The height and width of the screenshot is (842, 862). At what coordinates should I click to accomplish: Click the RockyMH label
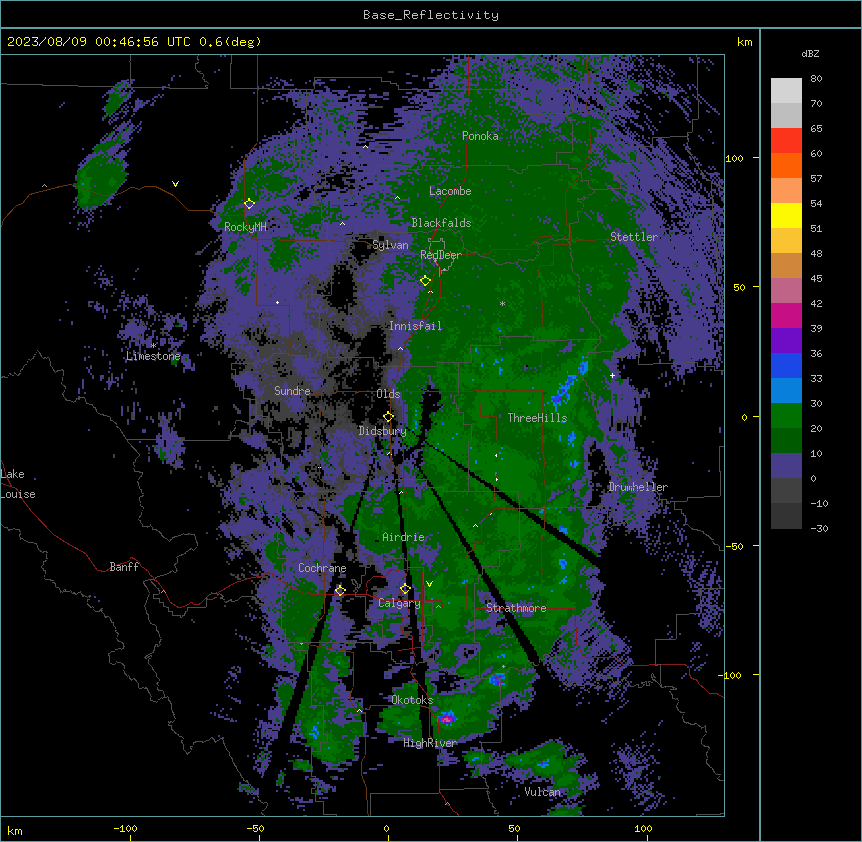click(x=245, y=227)
